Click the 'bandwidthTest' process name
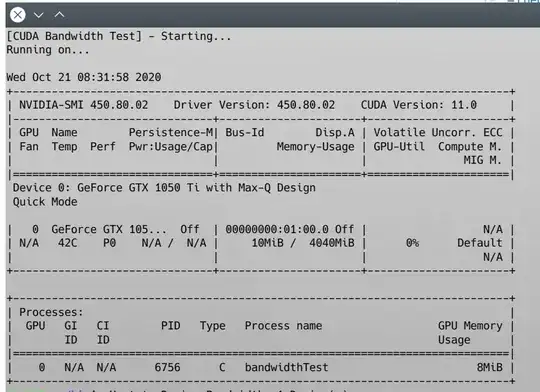 [x=287, y=367]
